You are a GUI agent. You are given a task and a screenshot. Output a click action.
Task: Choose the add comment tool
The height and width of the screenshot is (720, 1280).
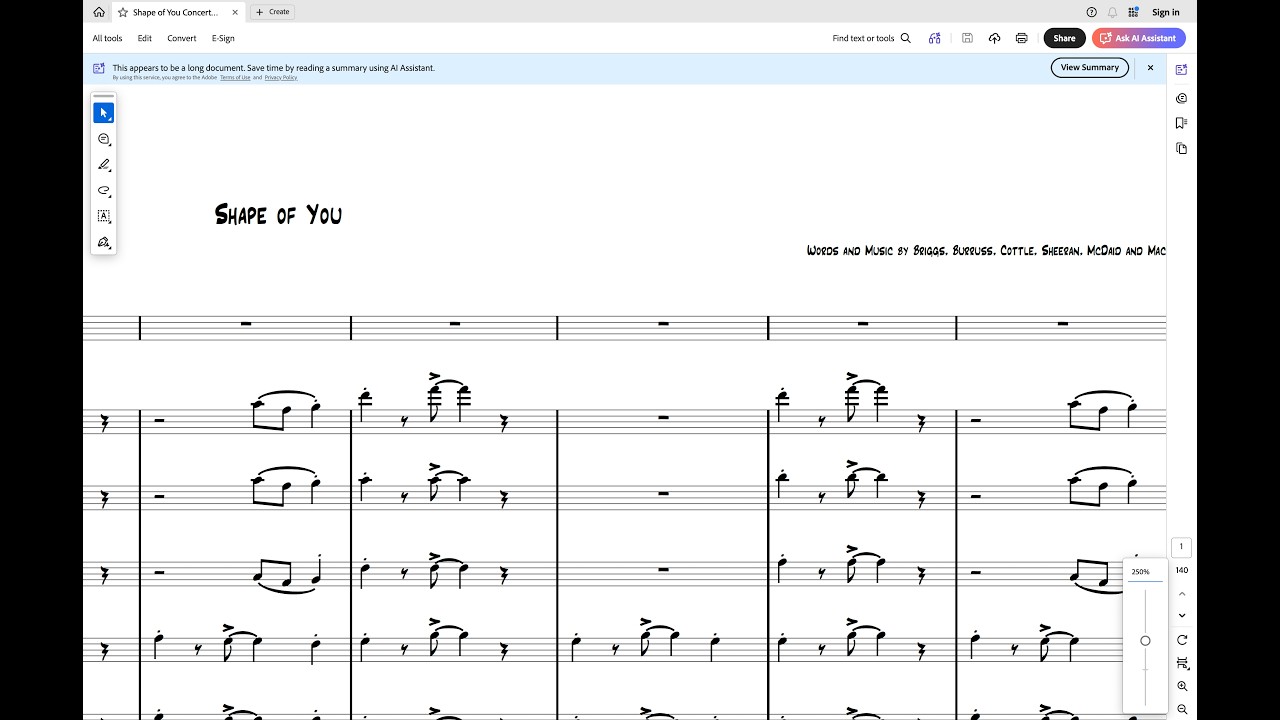coord(104,139)
